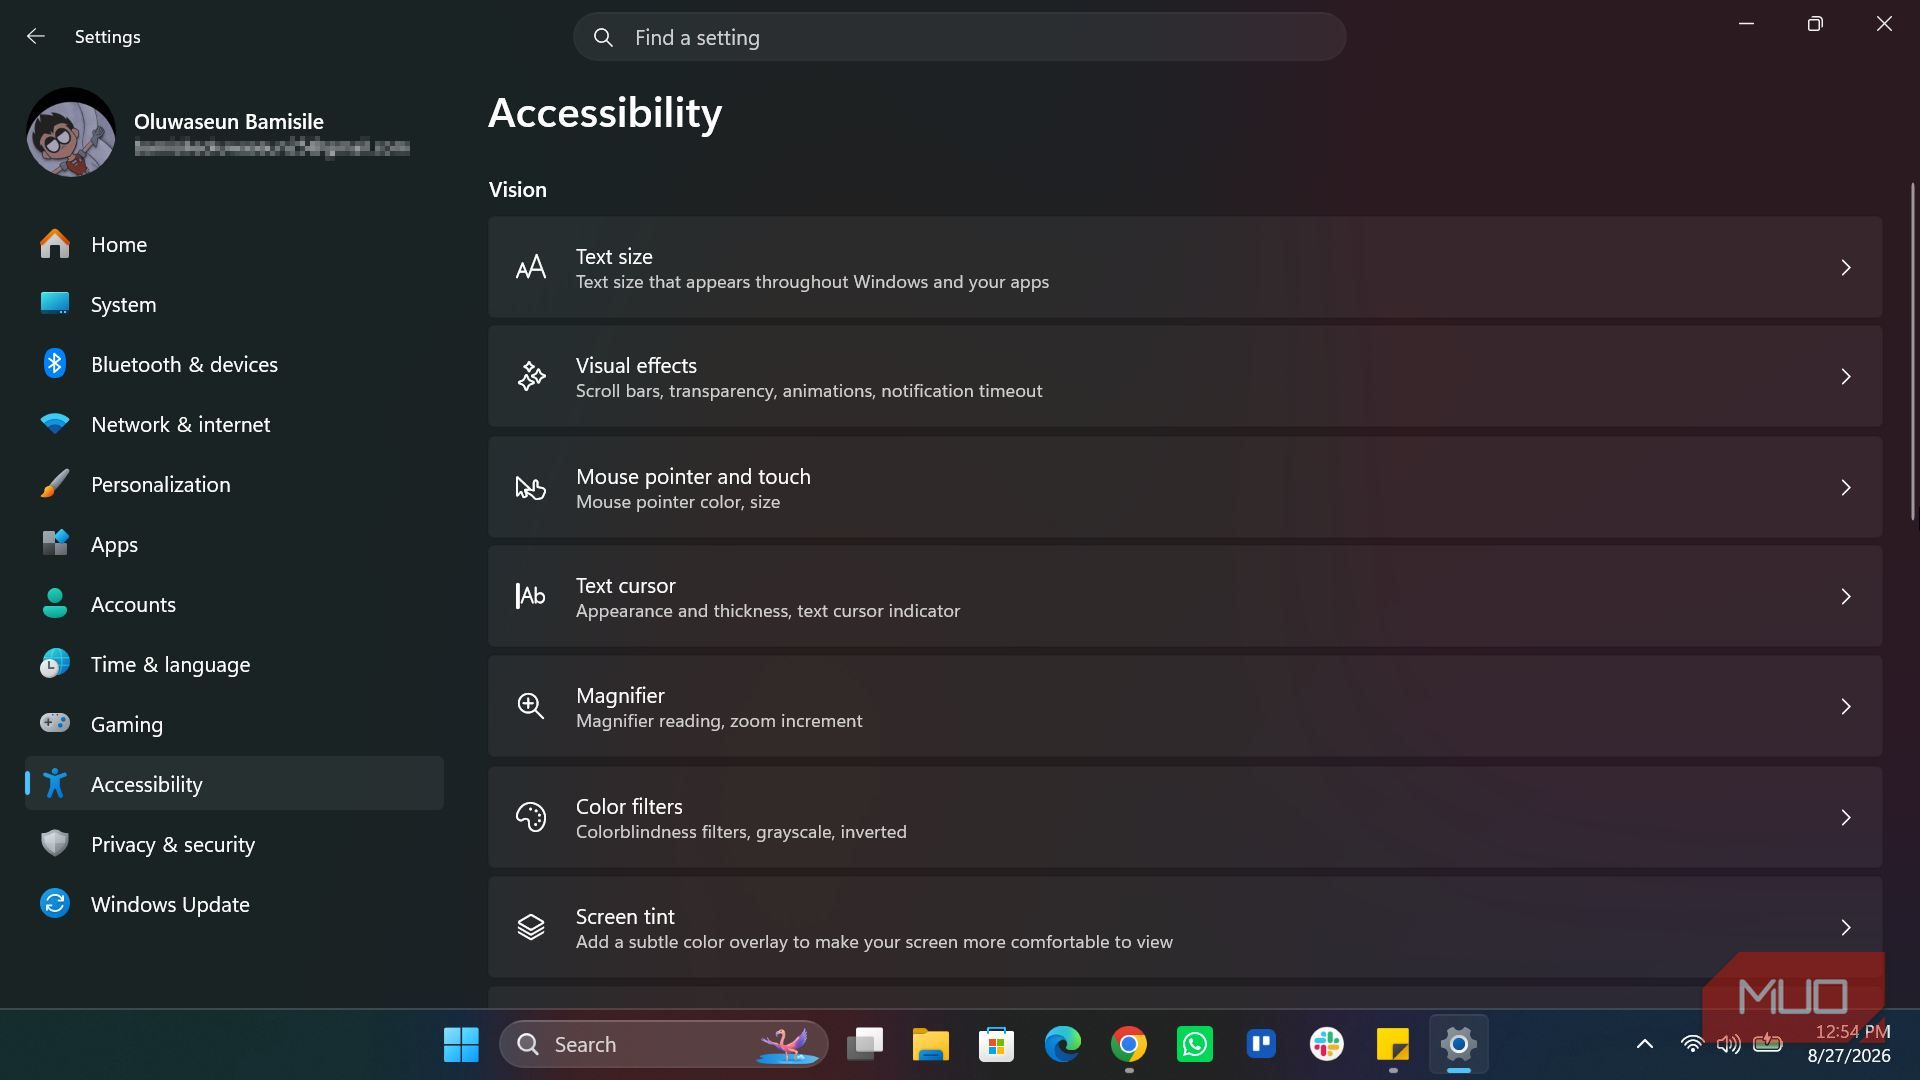Click the Wi-Fi tray icon
The height and width of the screenshot is (1080, 1920).
(1692, 1044)
